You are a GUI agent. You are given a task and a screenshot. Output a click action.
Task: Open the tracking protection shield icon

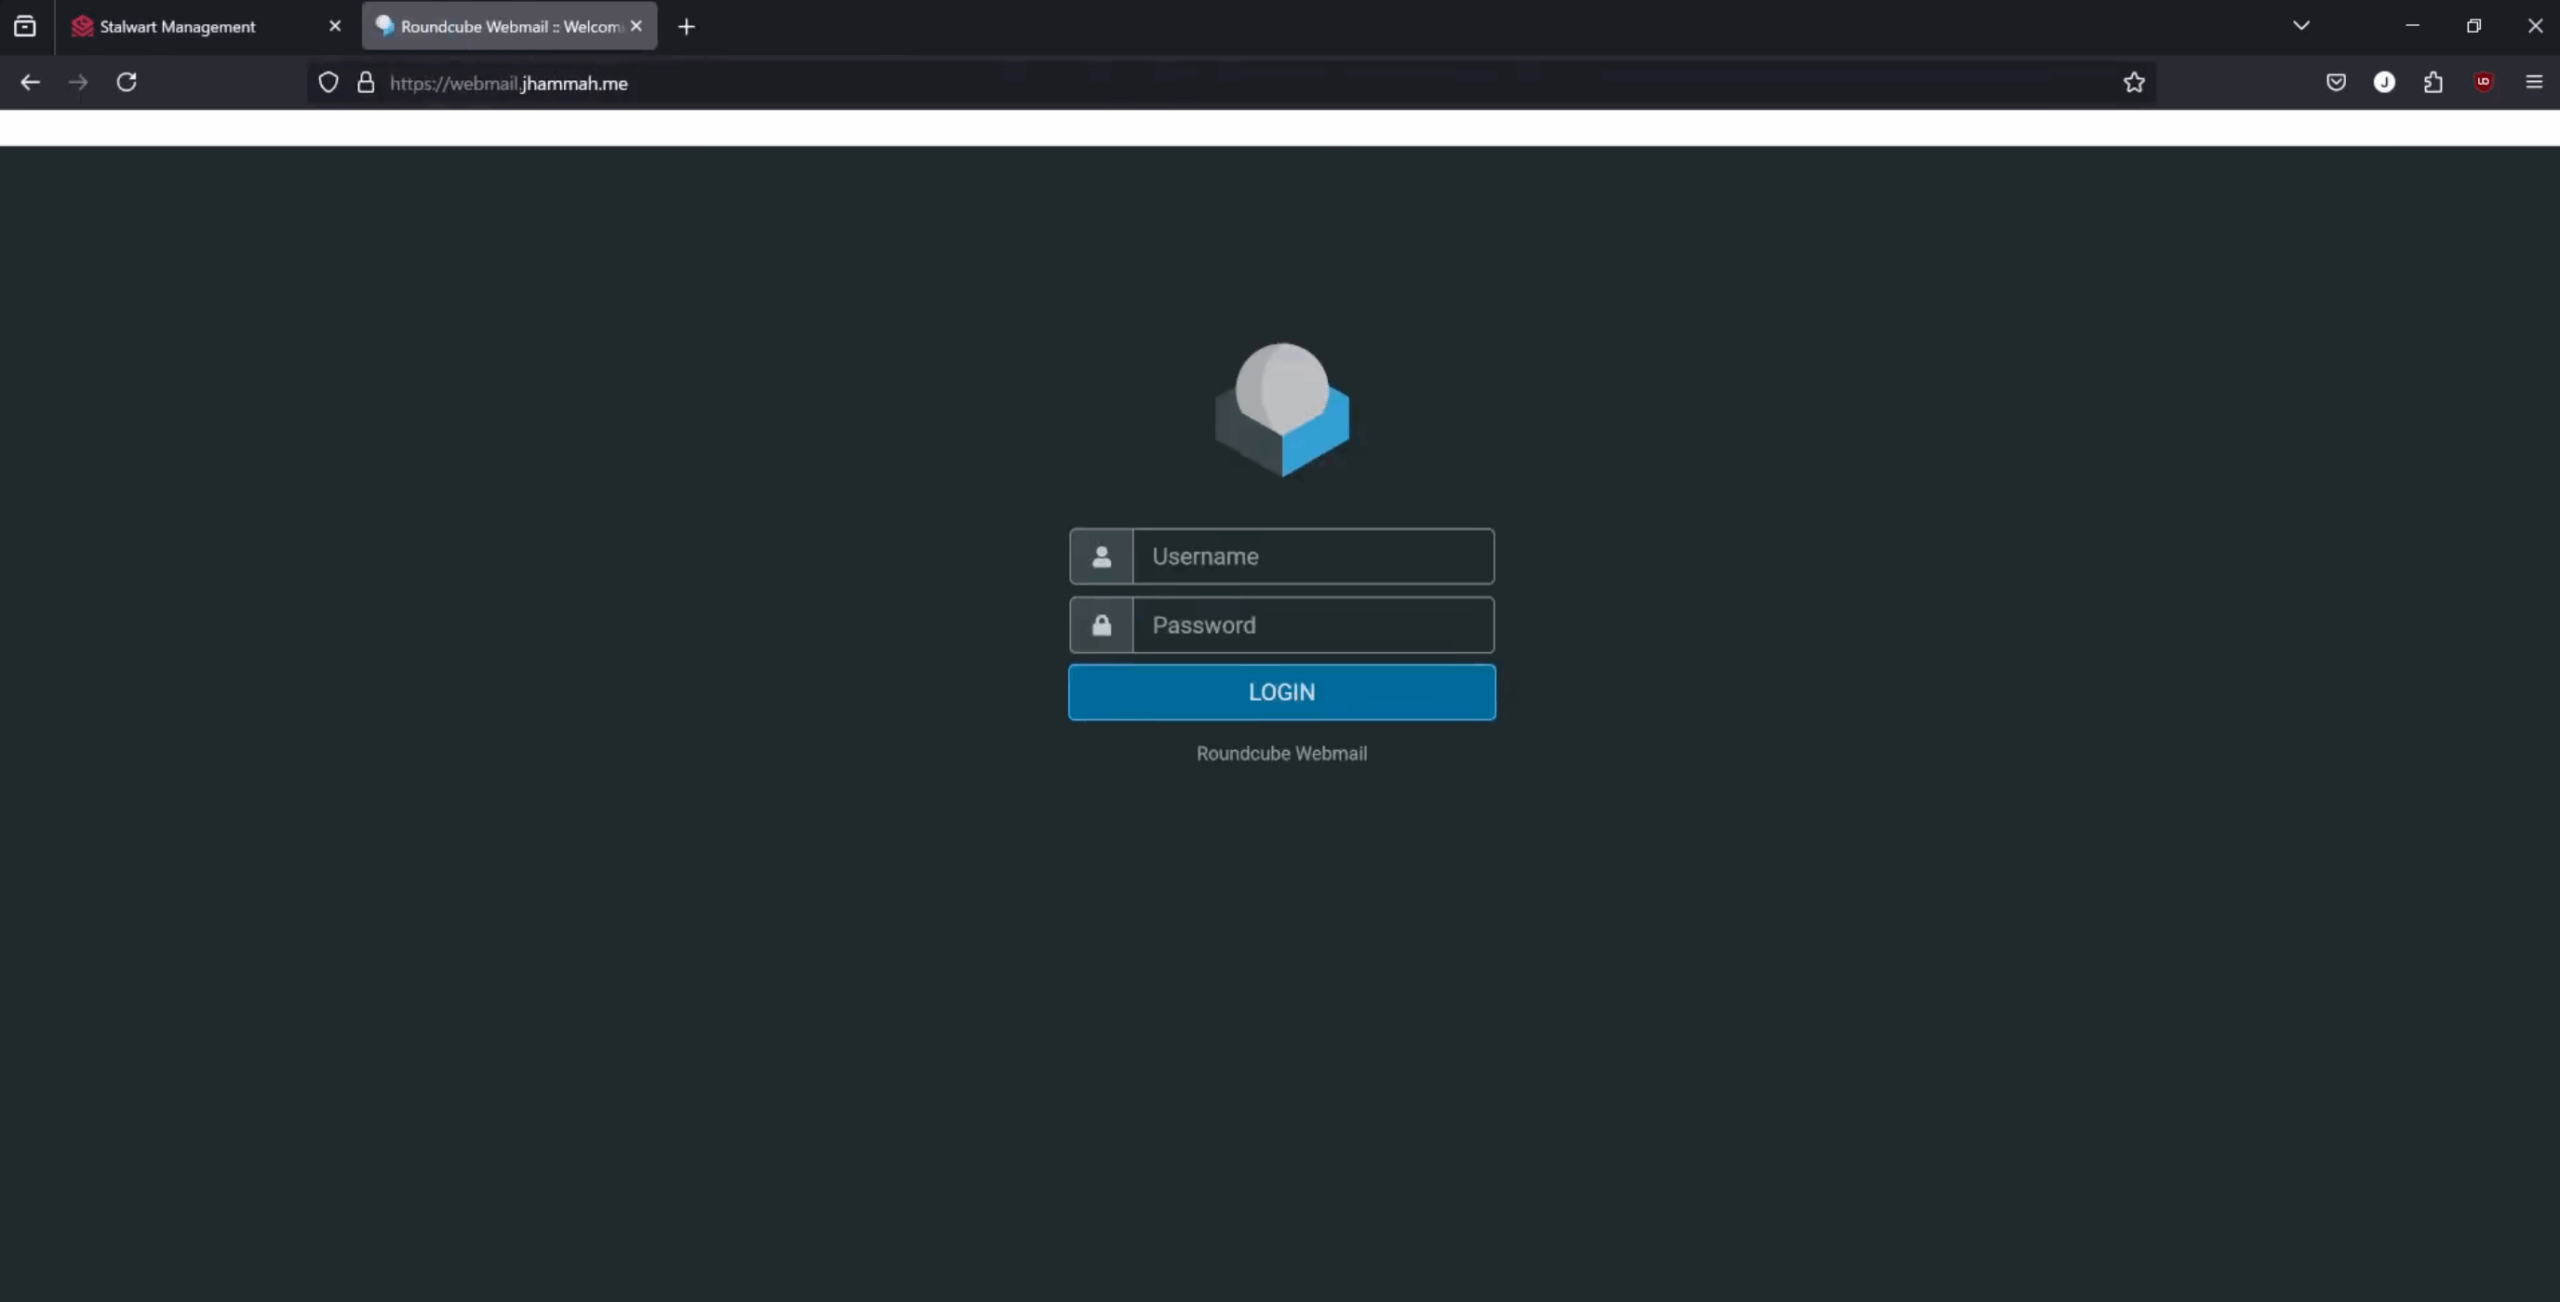tap(328, 83)
